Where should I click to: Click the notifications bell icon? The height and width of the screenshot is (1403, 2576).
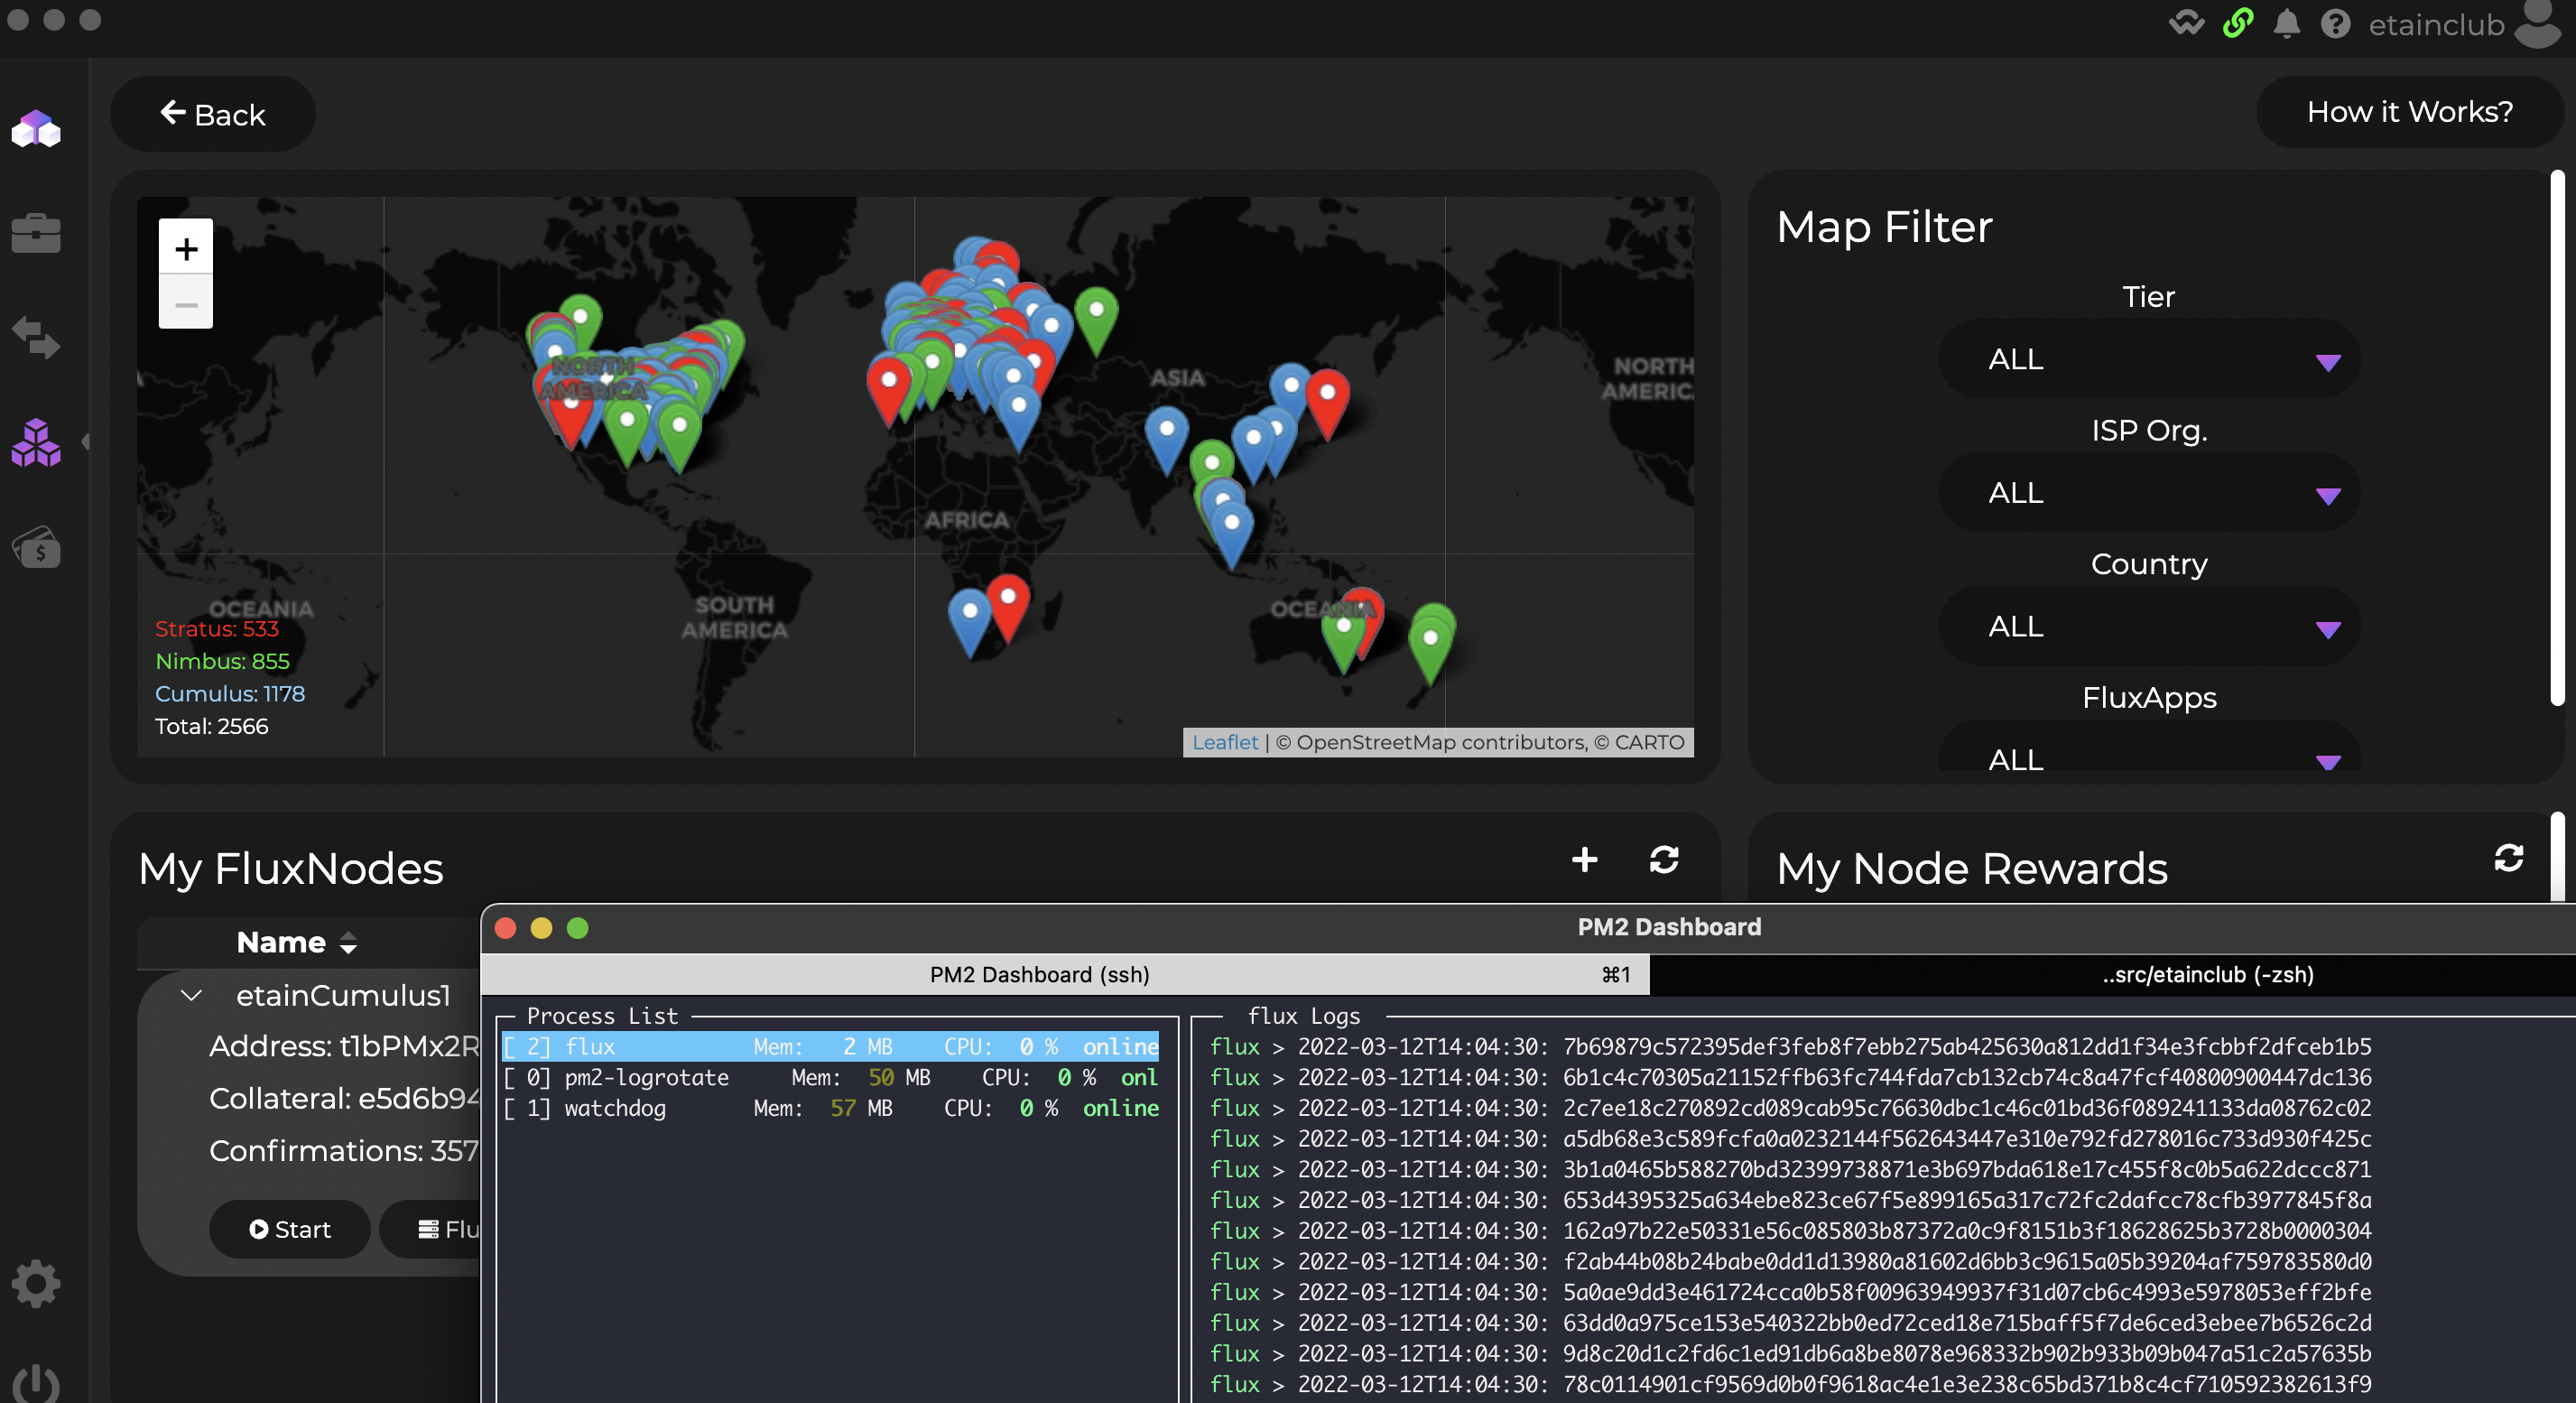(2286, 24)
